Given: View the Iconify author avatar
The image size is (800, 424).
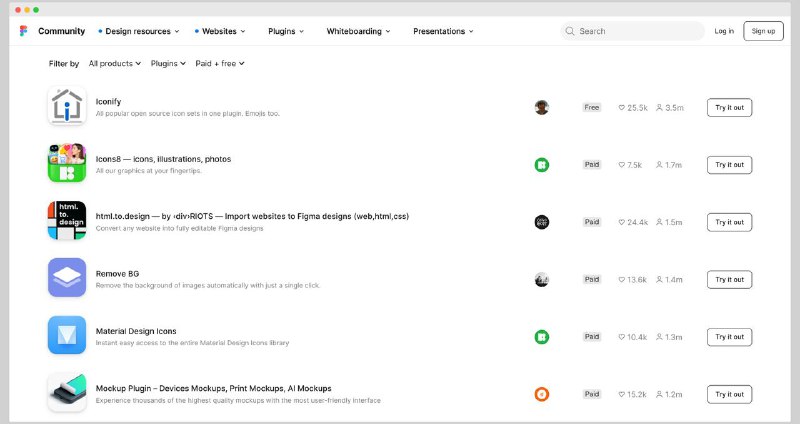Looking at the screenshot, I should (x=542, y=108).
